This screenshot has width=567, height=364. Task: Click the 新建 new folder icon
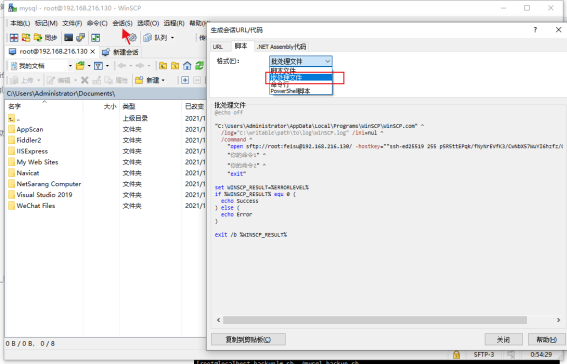point(139,80)
